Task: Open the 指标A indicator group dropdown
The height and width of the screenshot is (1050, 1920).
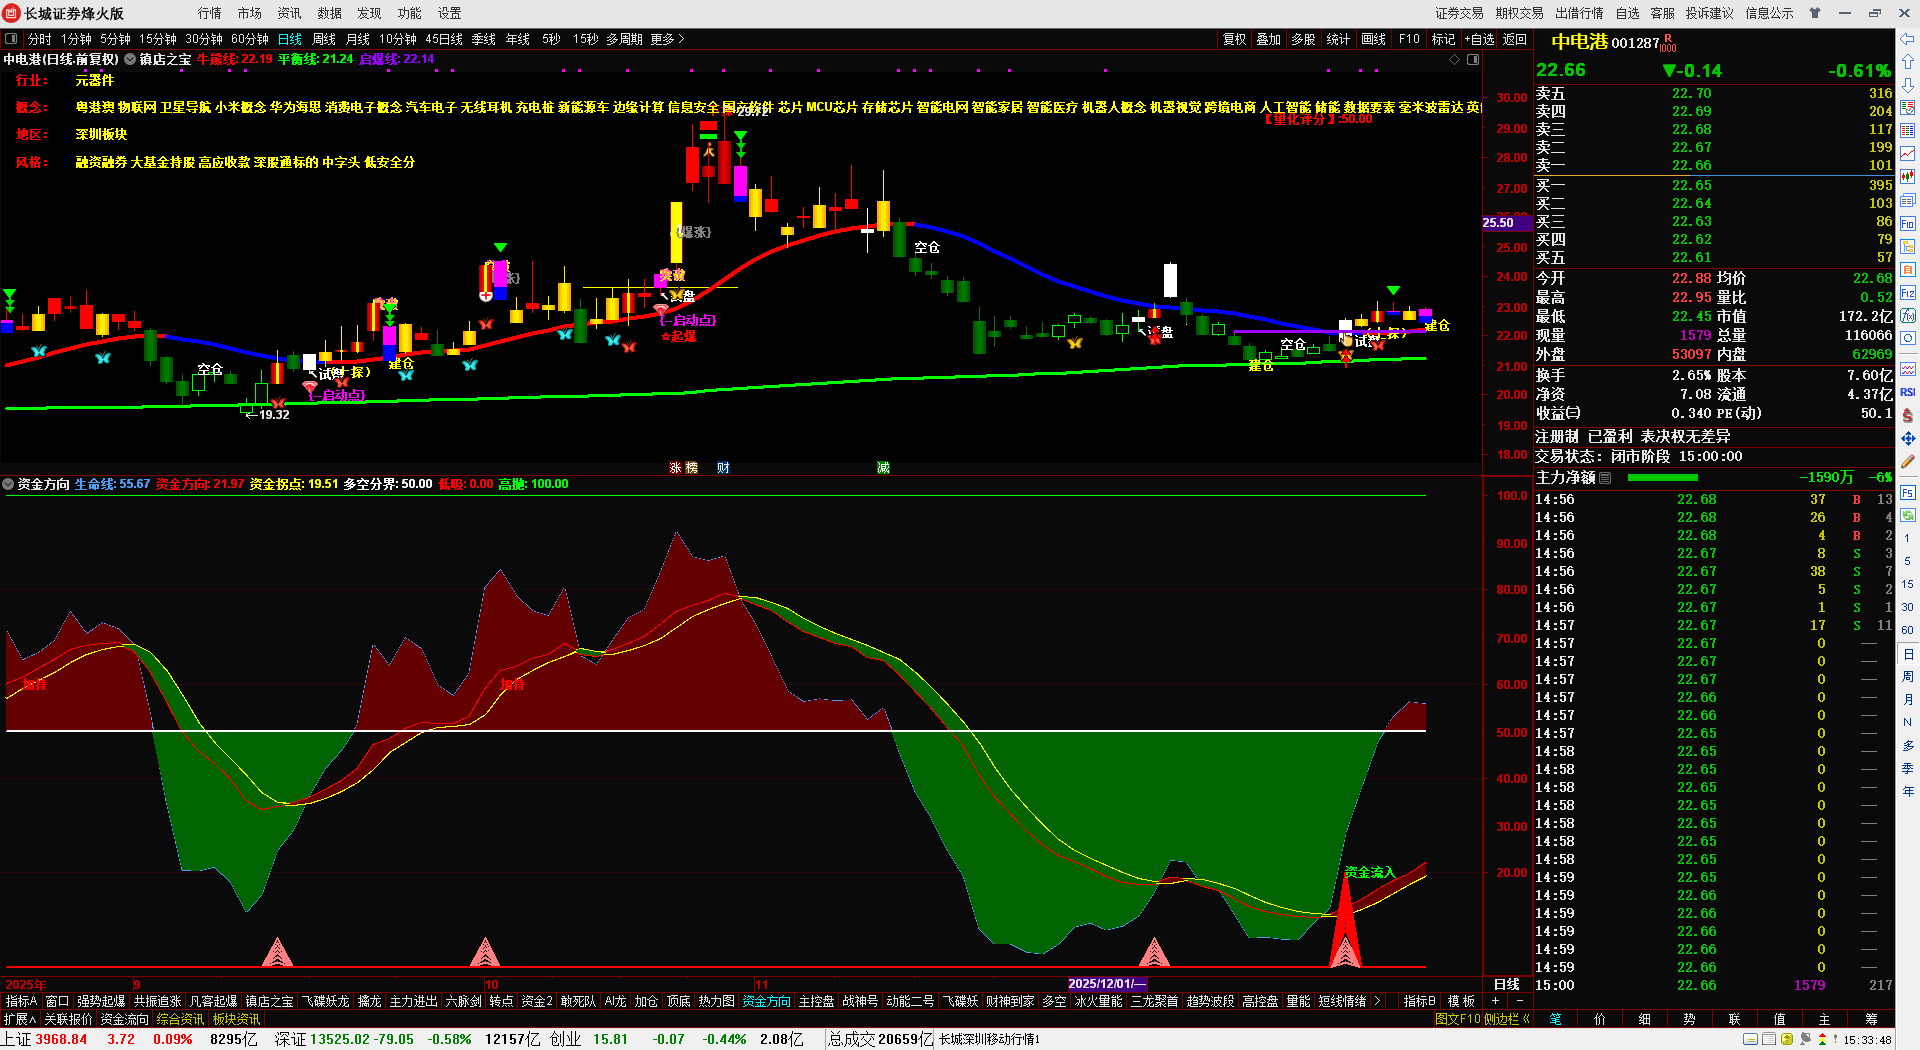Action: [21, 1001]
